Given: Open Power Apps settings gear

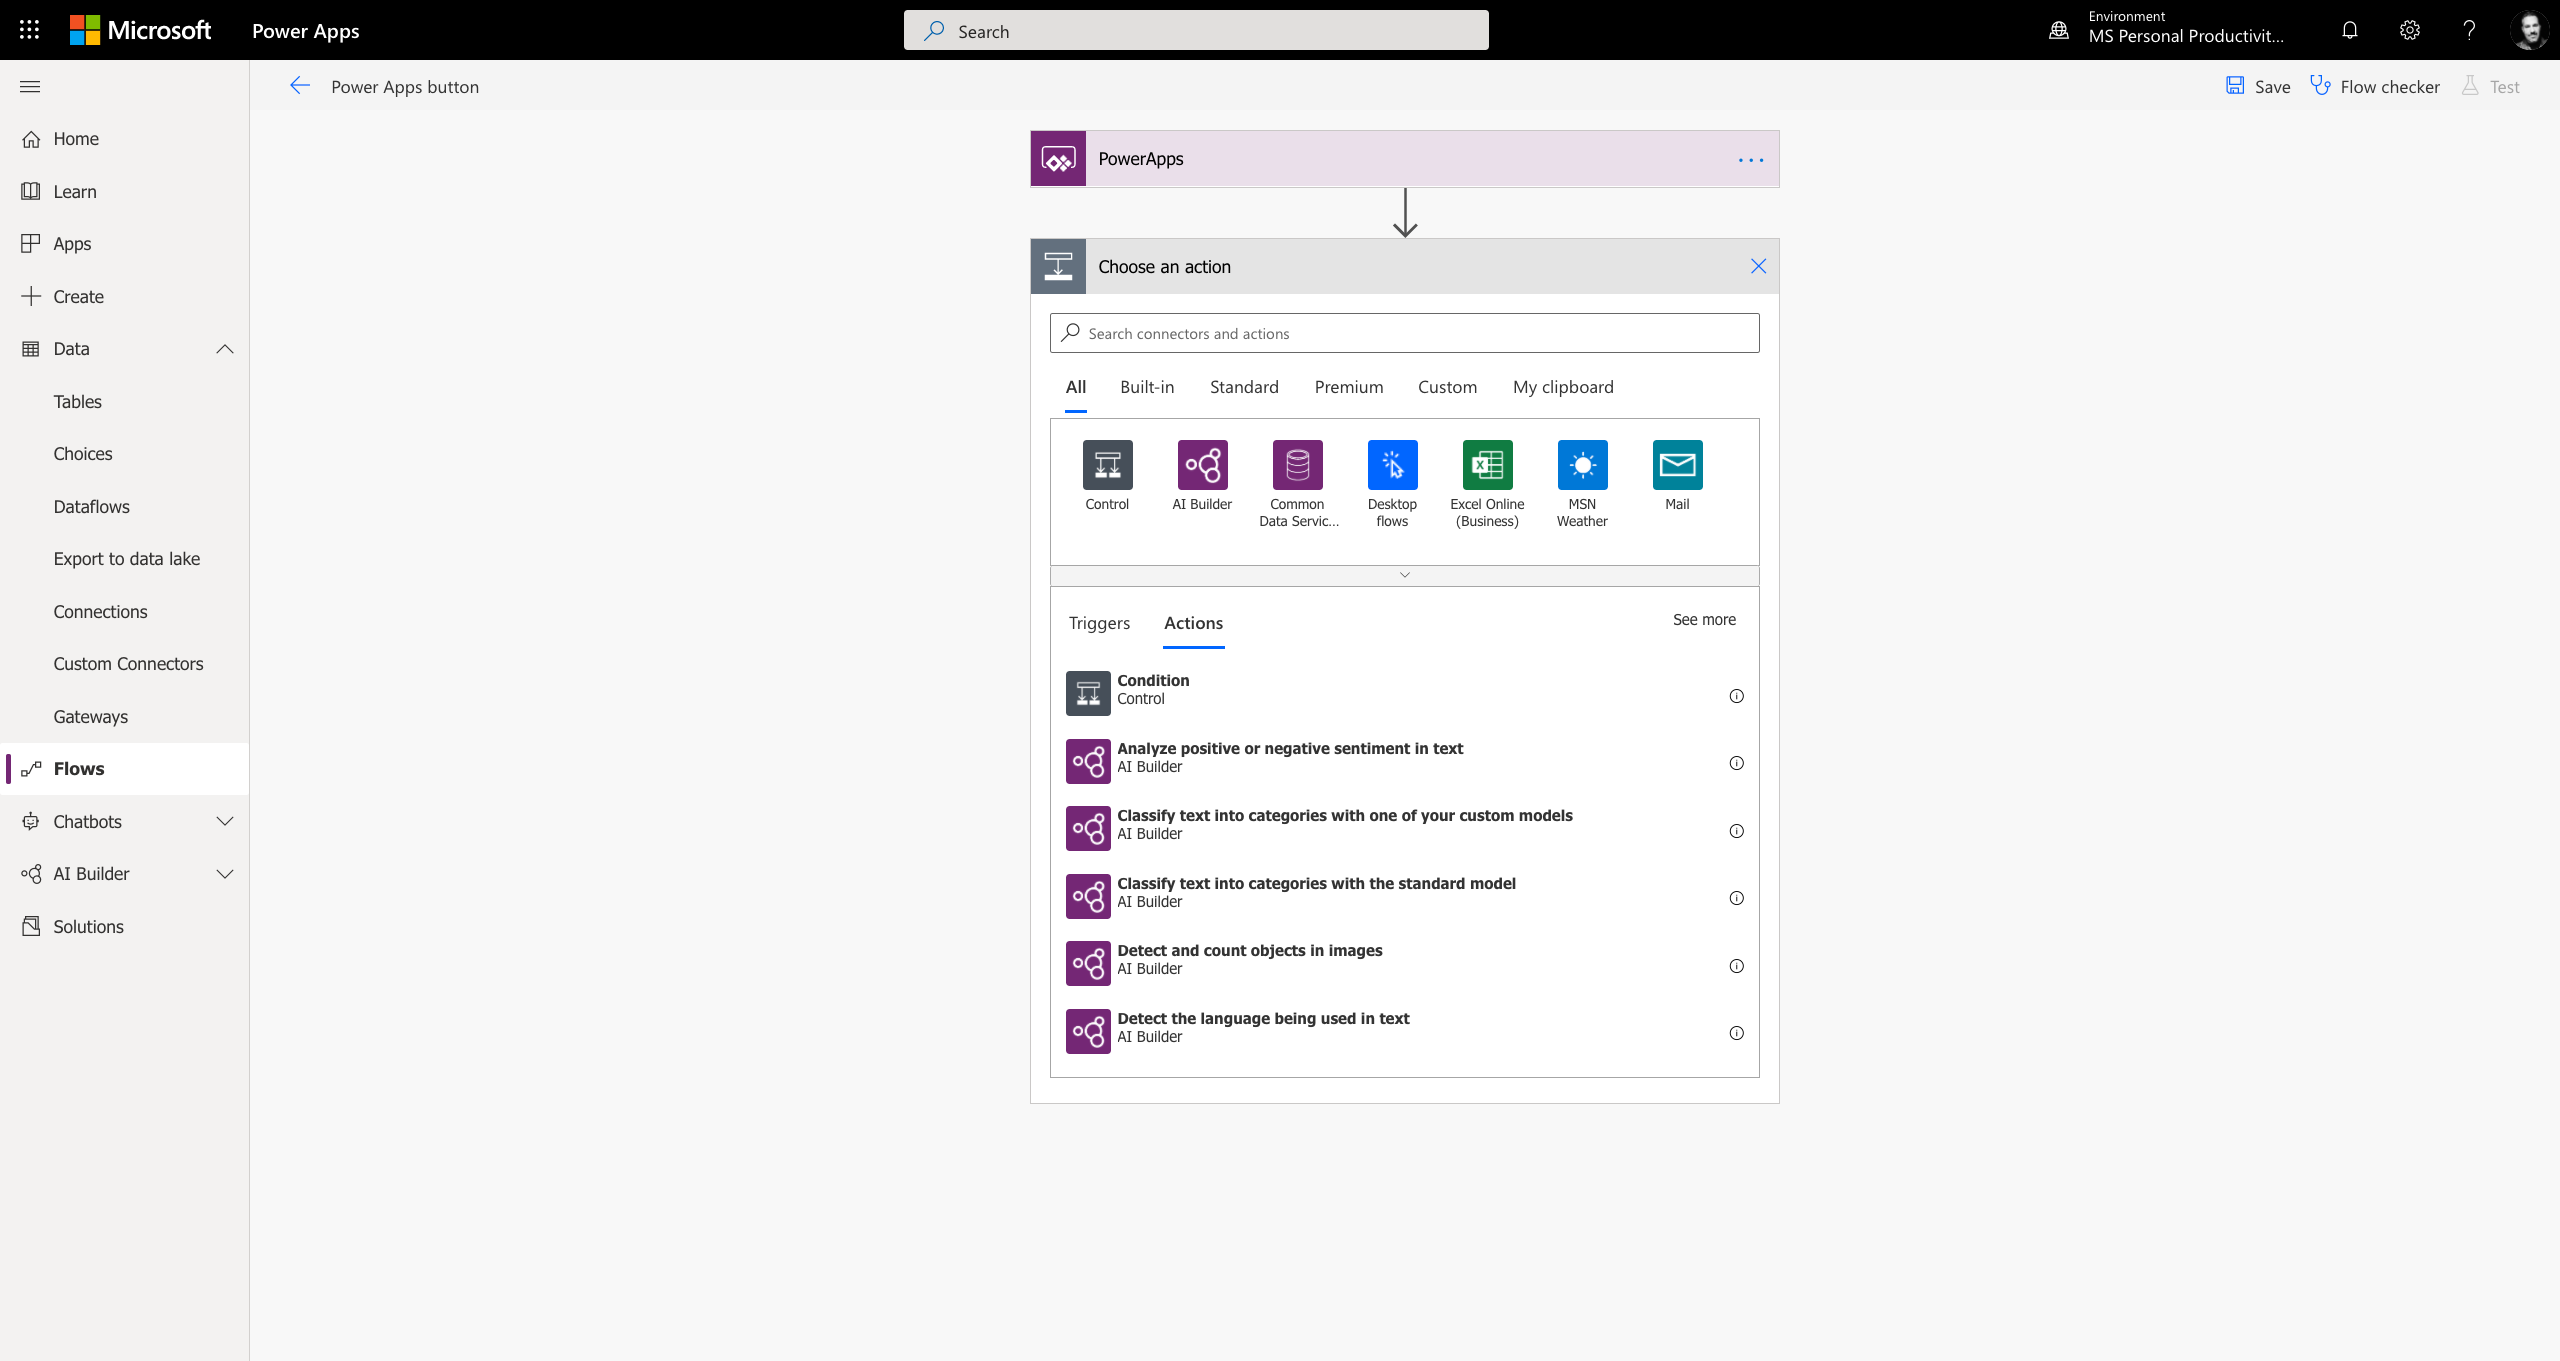Looking at the screenshot, I should coord(2409,30).
